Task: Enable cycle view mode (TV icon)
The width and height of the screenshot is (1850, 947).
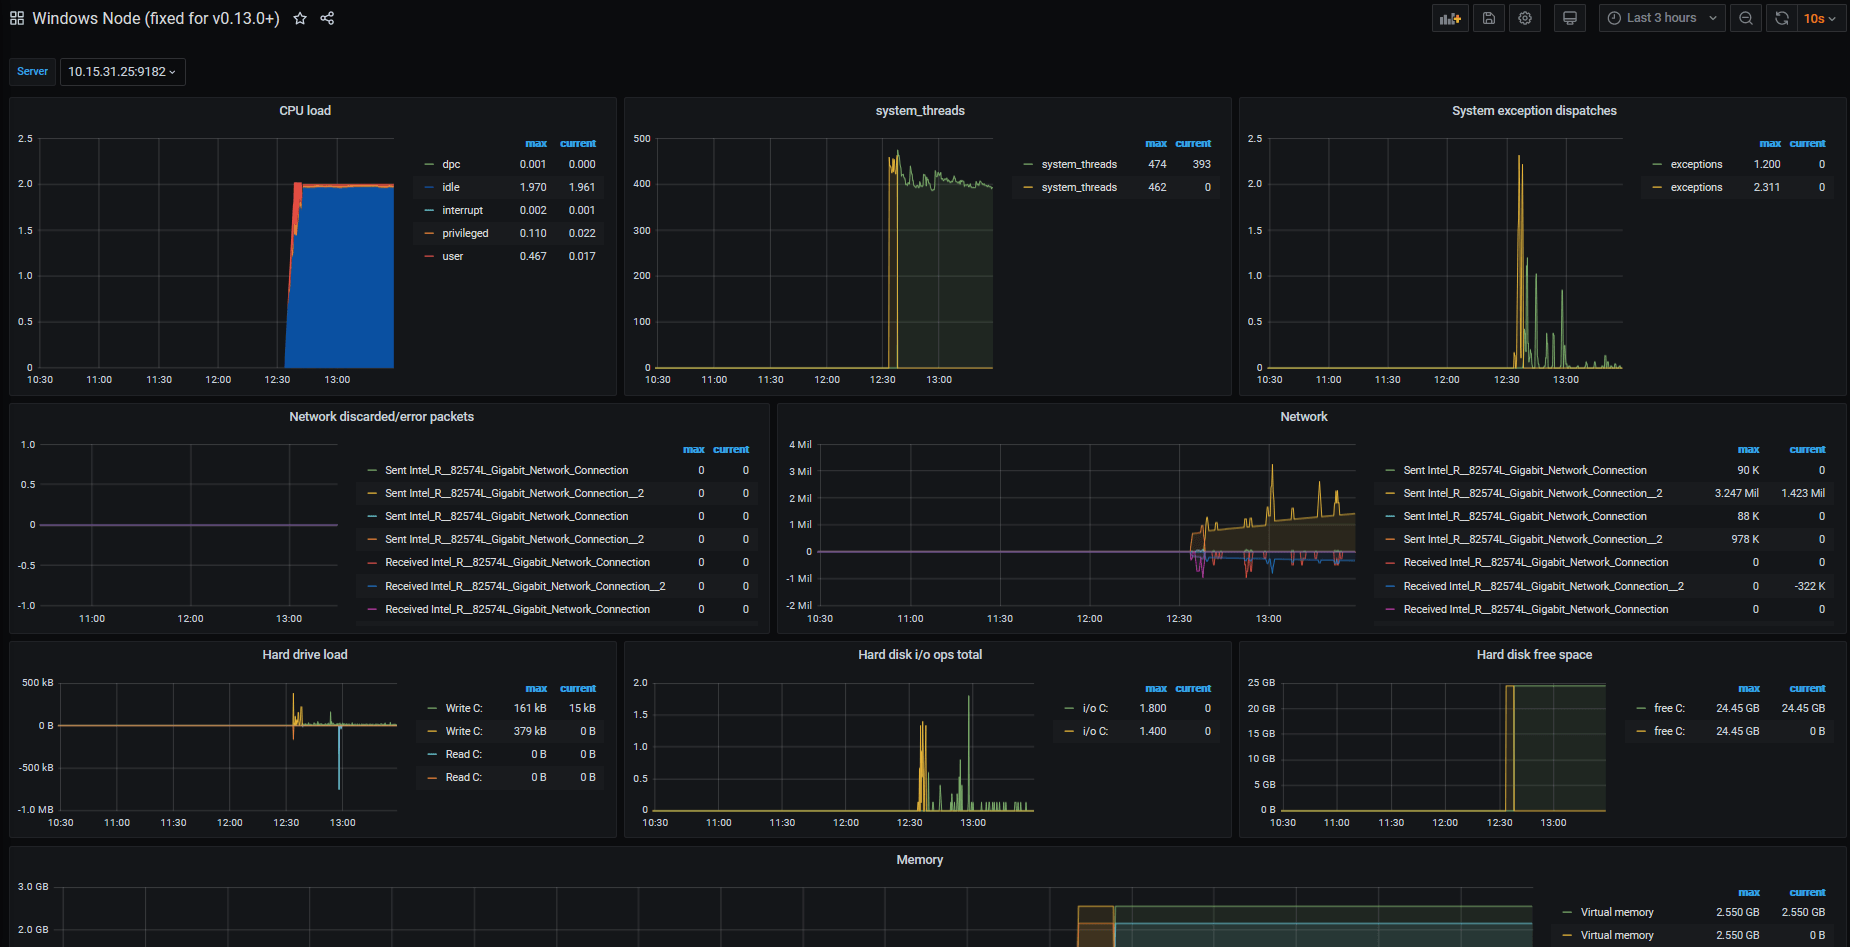Action: 1569,17
